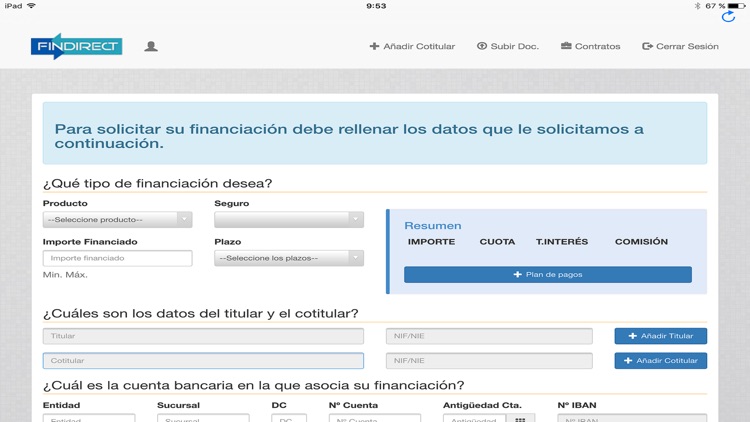Click the IMPORTE heading in Resumen
The height and width of the screenshot is (422, 750).
[431, 242]
